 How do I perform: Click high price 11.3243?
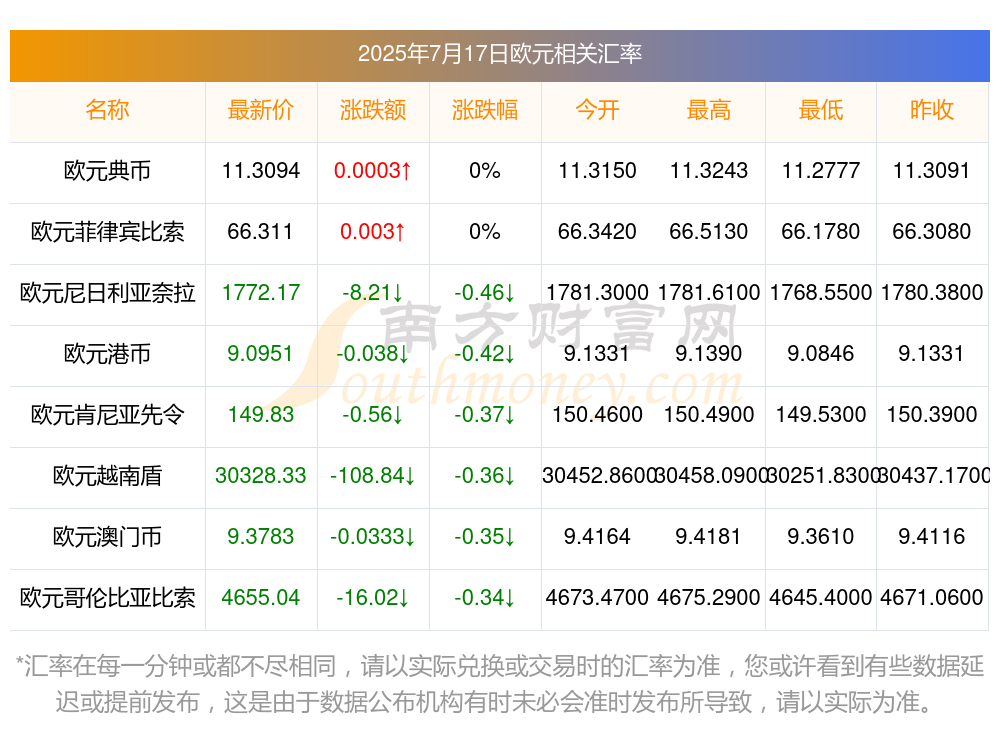709,171
